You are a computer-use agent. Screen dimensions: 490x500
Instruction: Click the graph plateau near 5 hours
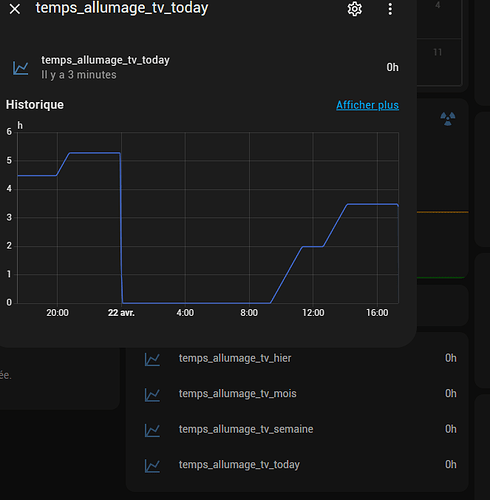point(94,153)
